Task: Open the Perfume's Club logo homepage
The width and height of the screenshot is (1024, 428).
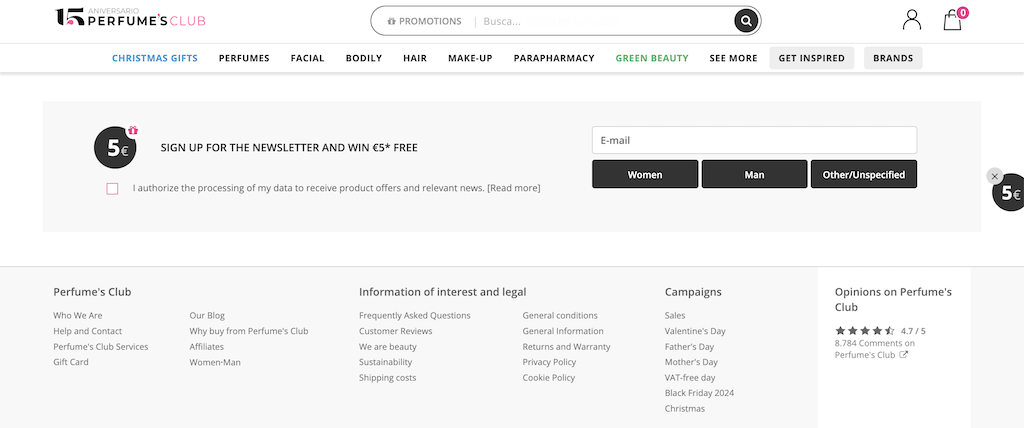Action: [x=131, y=18]
